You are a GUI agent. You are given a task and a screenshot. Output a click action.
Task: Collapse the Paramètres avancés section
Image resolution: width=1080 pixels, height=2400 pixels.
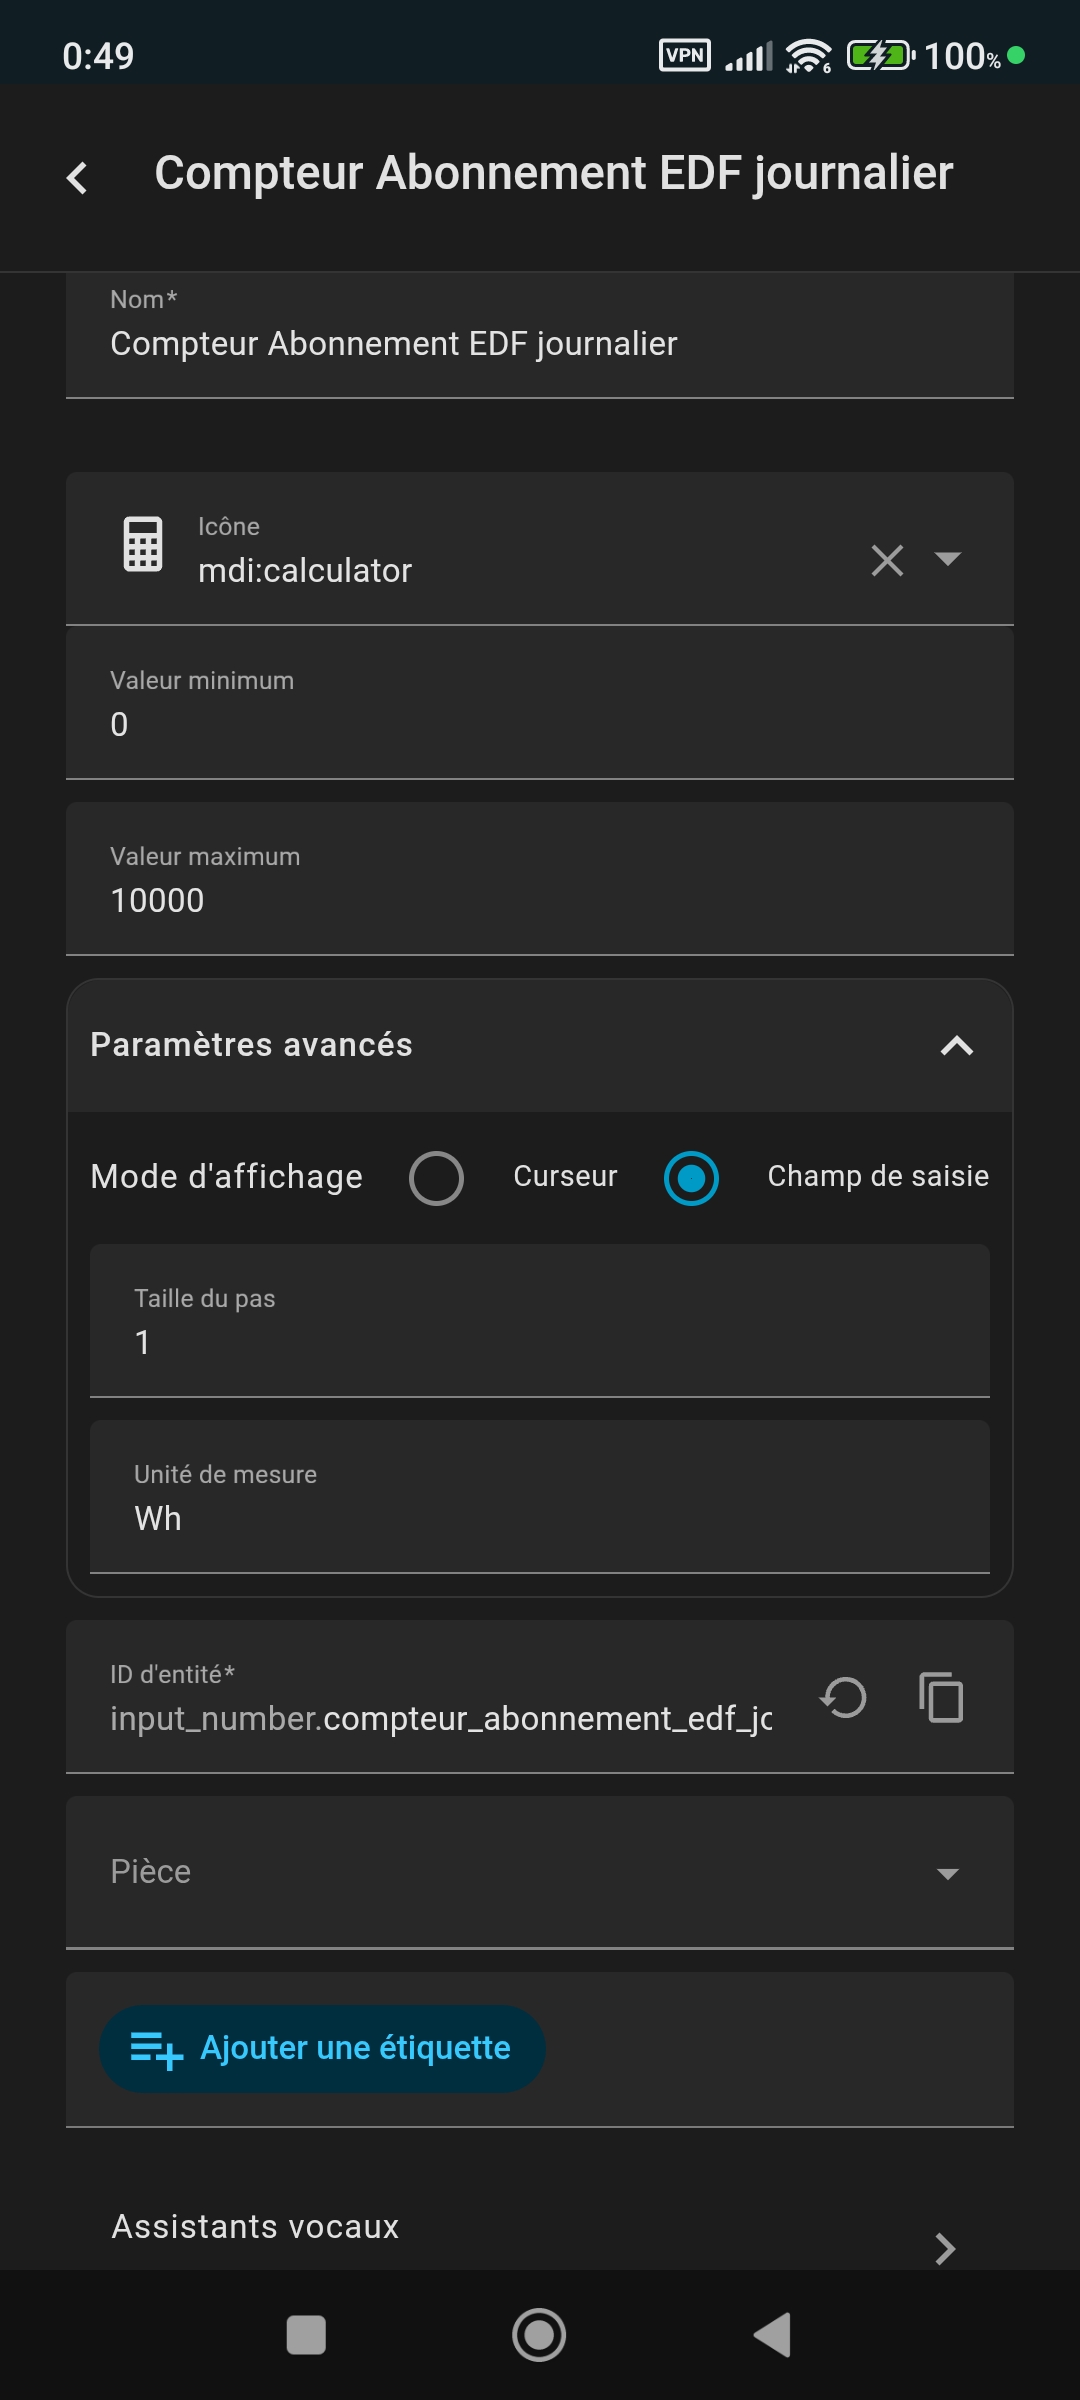pos(956,1045)
